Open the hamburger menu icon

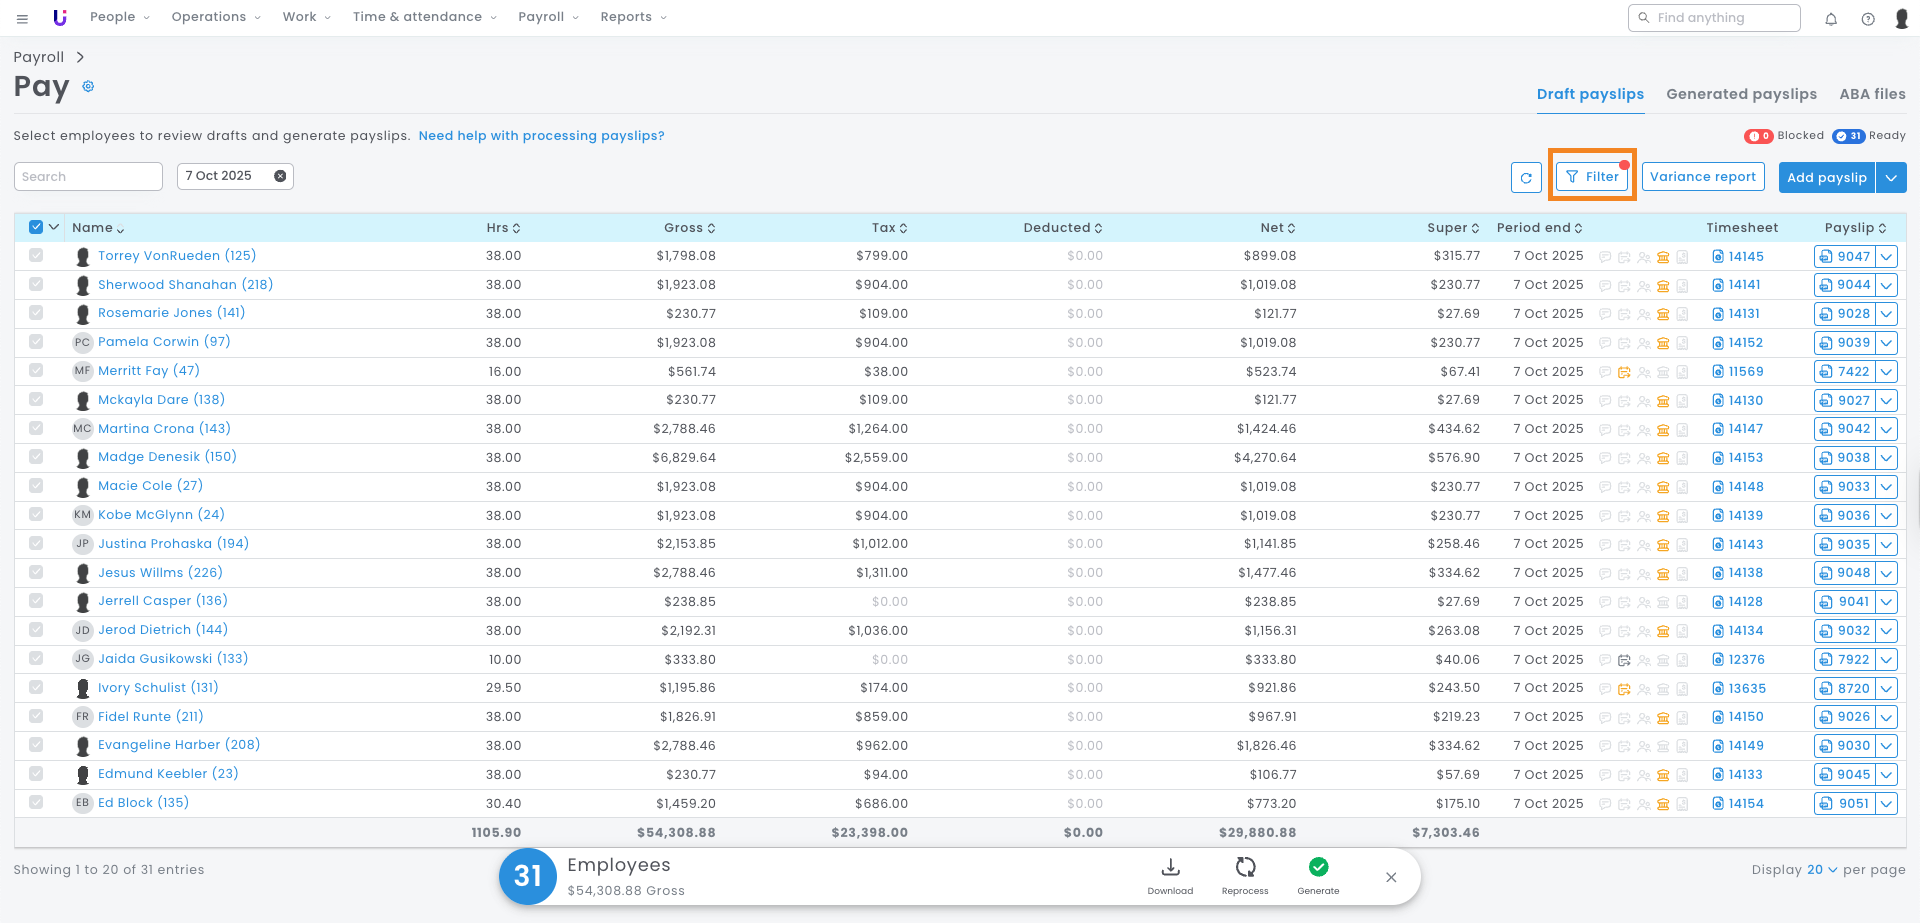22,18
